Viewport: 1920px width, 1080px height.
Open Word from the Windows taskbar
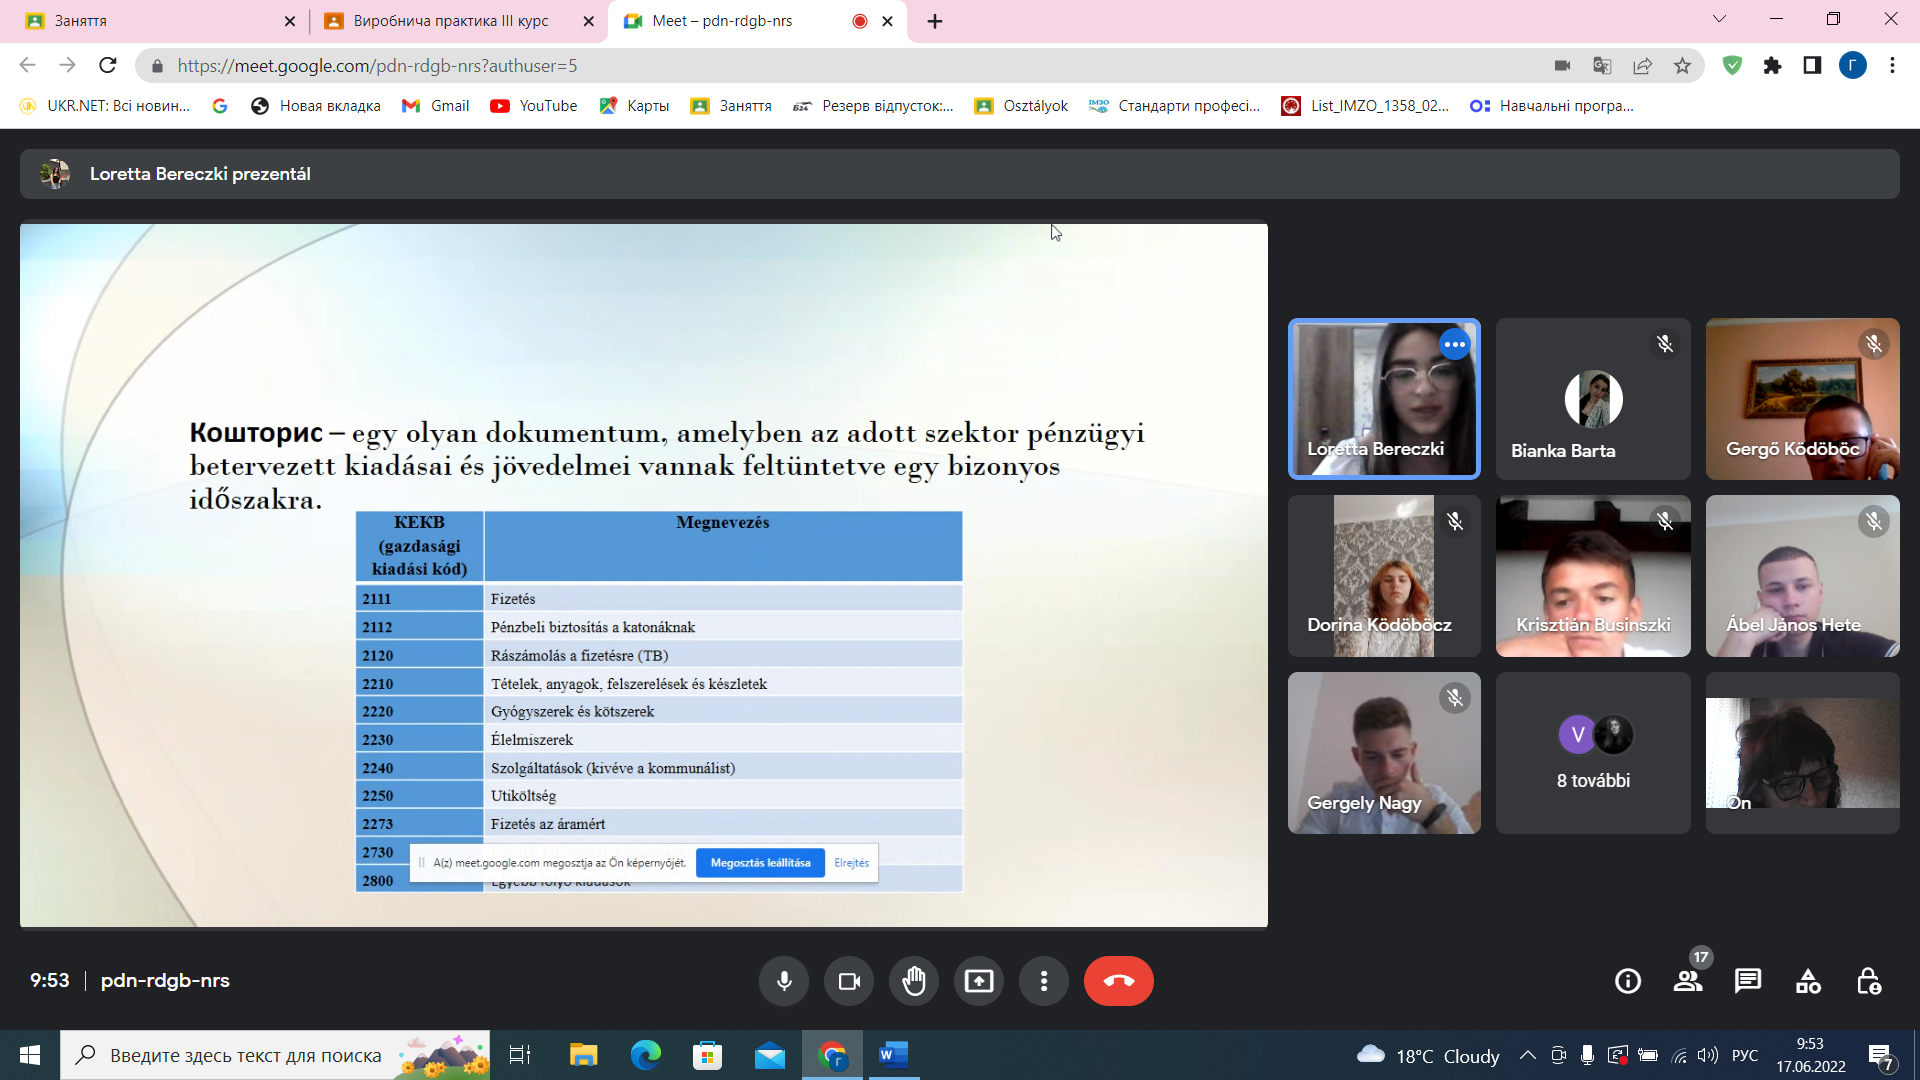click(893, 1055)
